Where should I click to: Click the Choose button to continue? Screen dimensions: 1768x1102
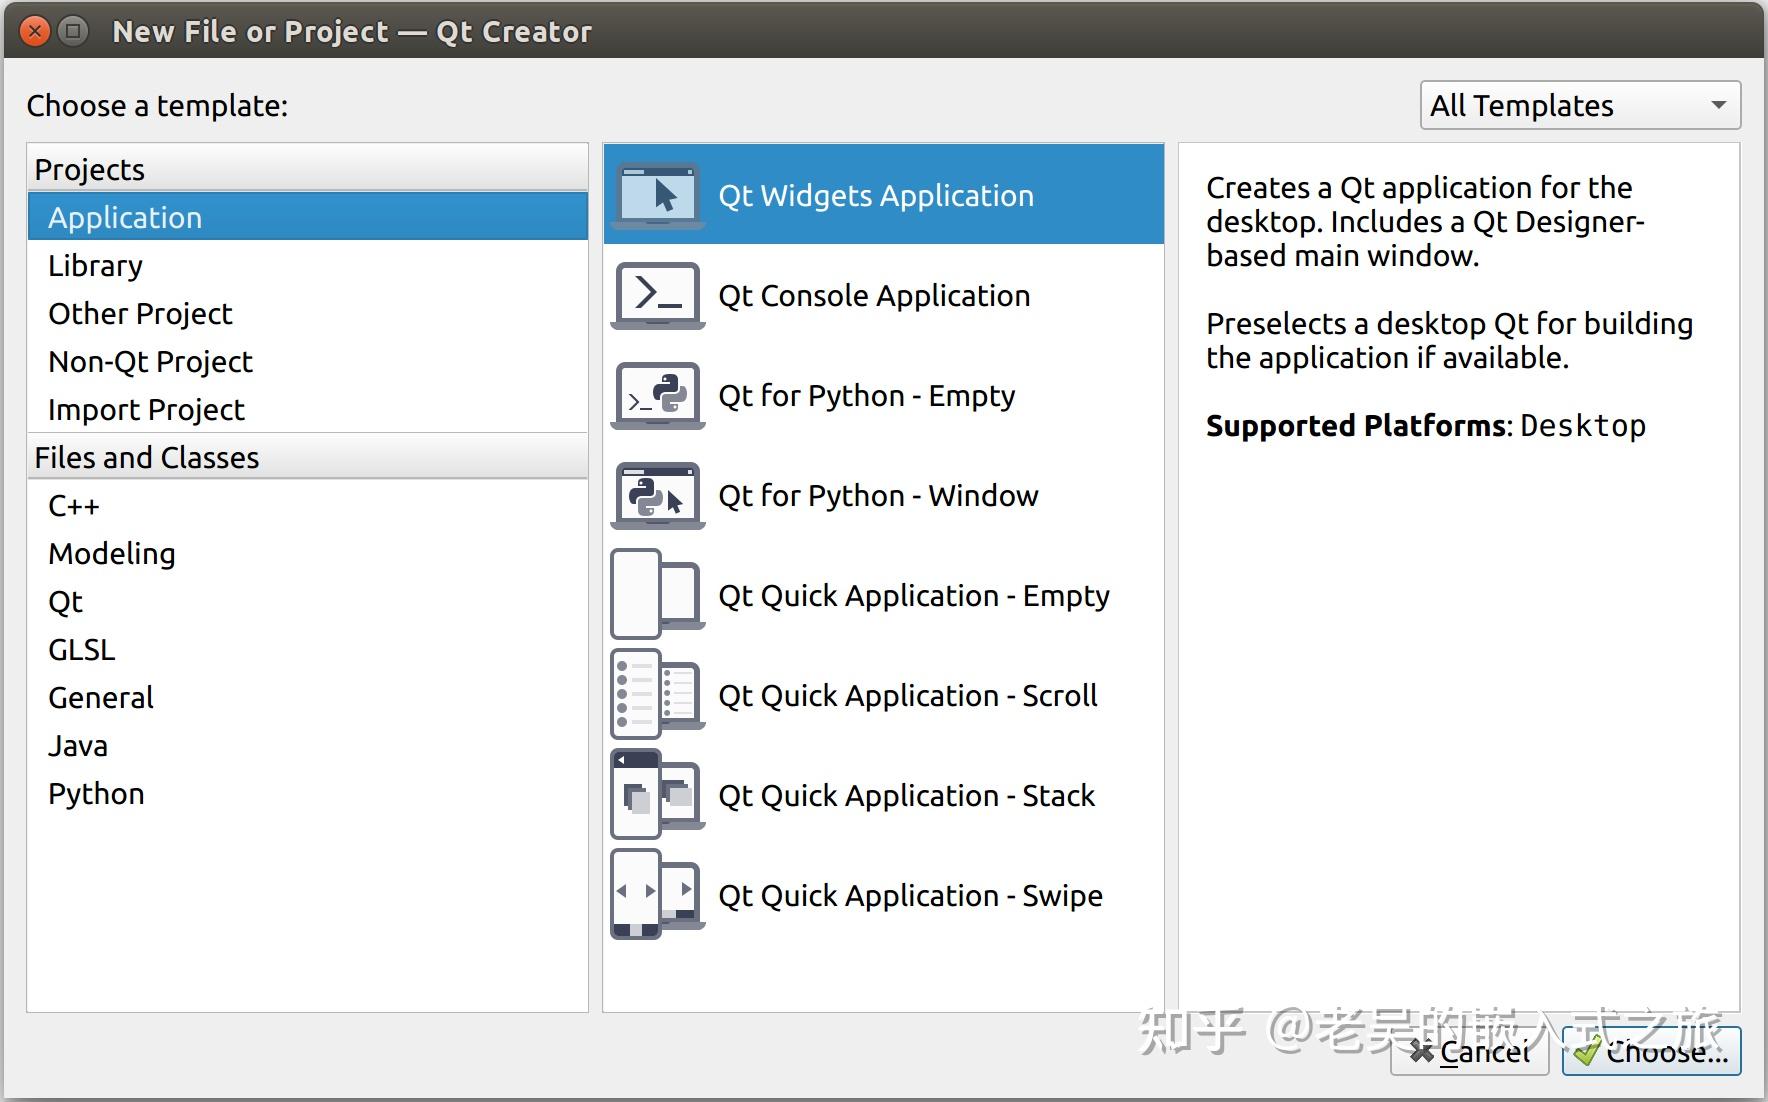point(1651,1051)
